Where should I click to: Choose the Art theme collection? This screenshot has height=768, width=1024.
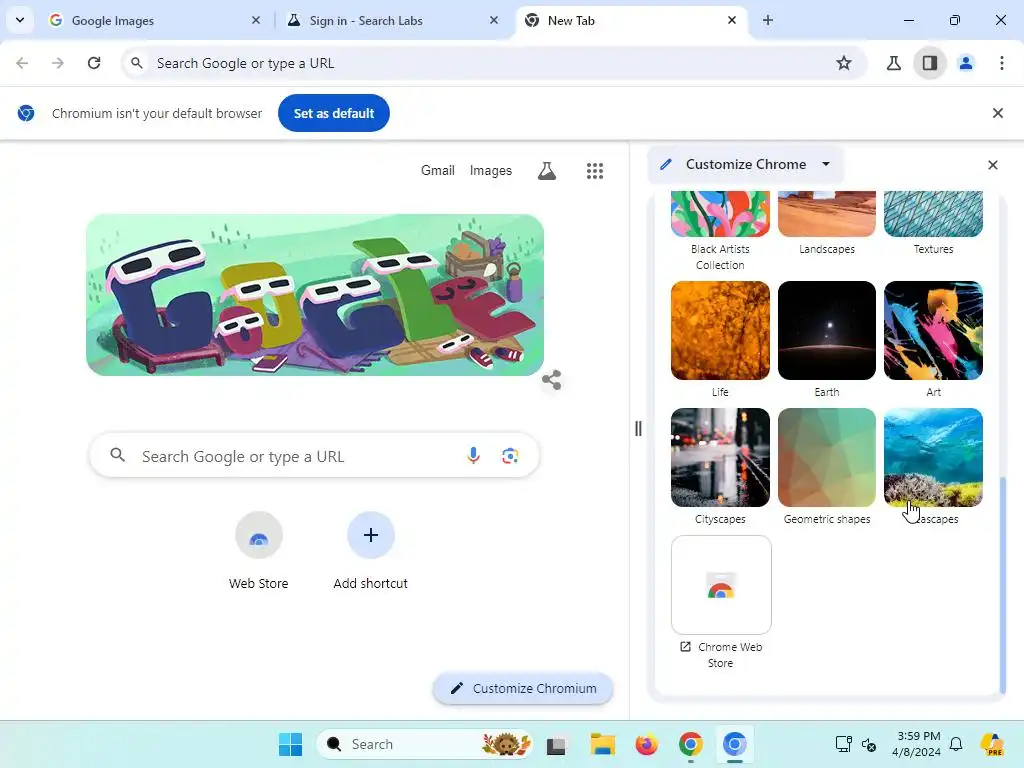(x=933, y=340)
